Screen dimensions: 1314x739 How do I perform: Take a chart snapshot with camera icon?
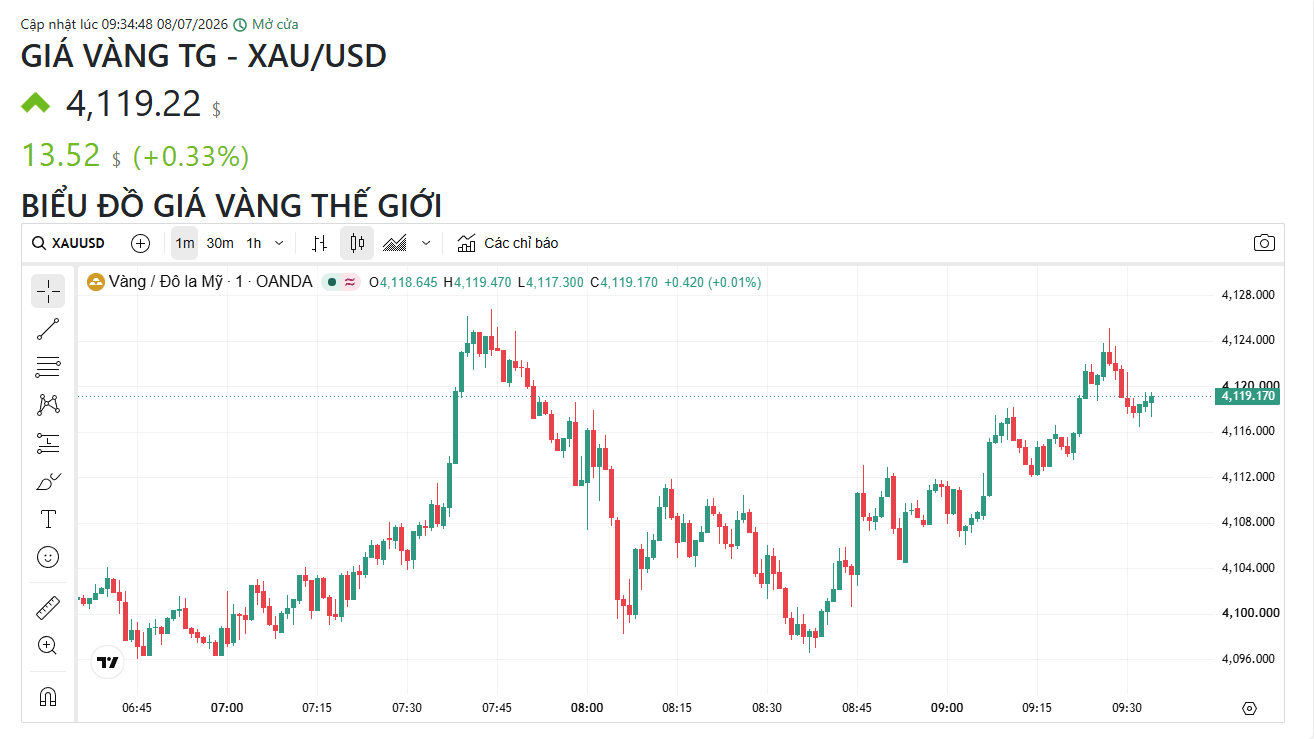[1264, 243]
